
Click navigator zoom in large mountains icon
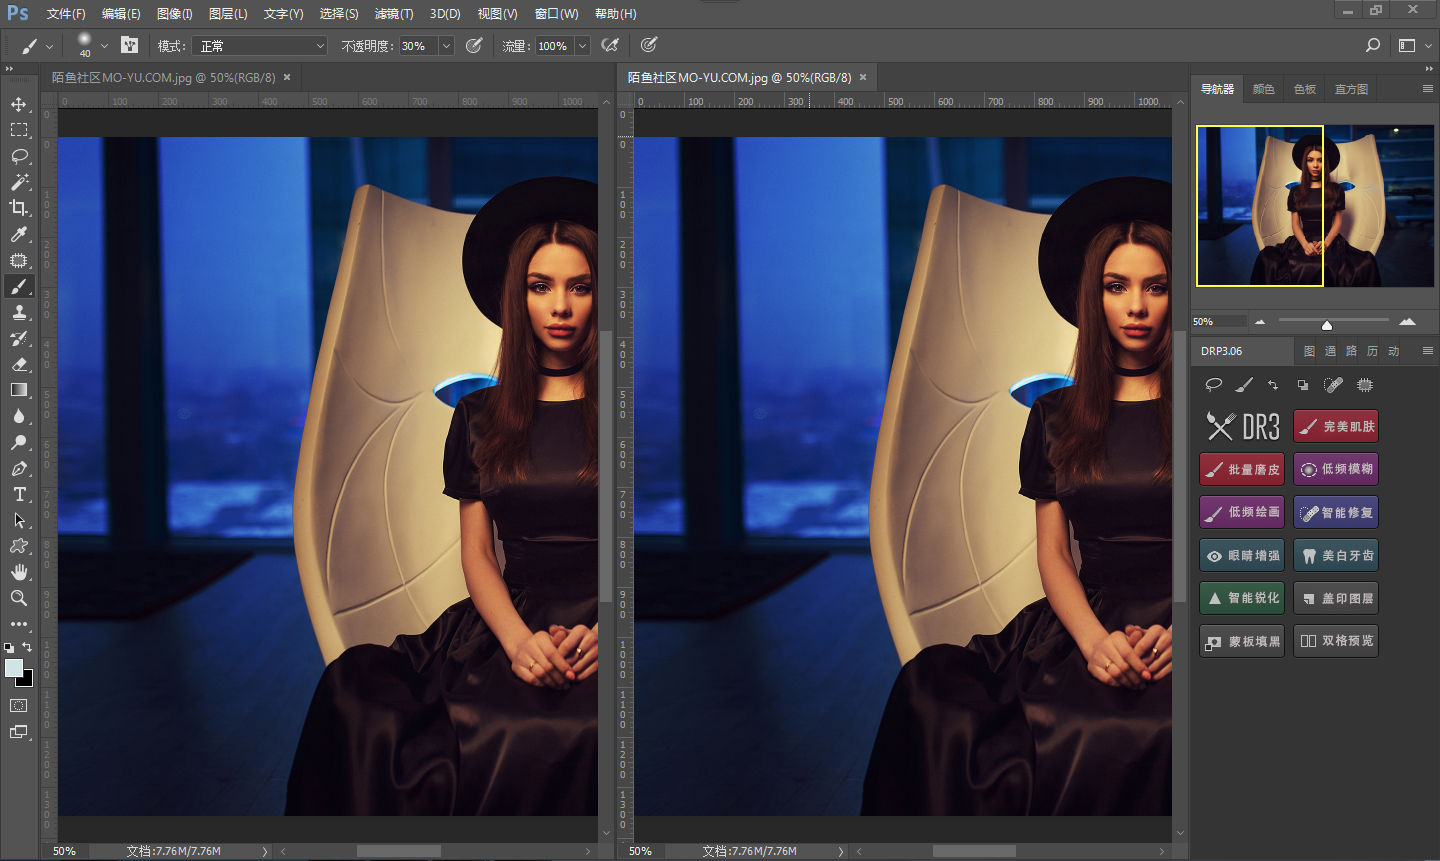tap(1407, 321)
